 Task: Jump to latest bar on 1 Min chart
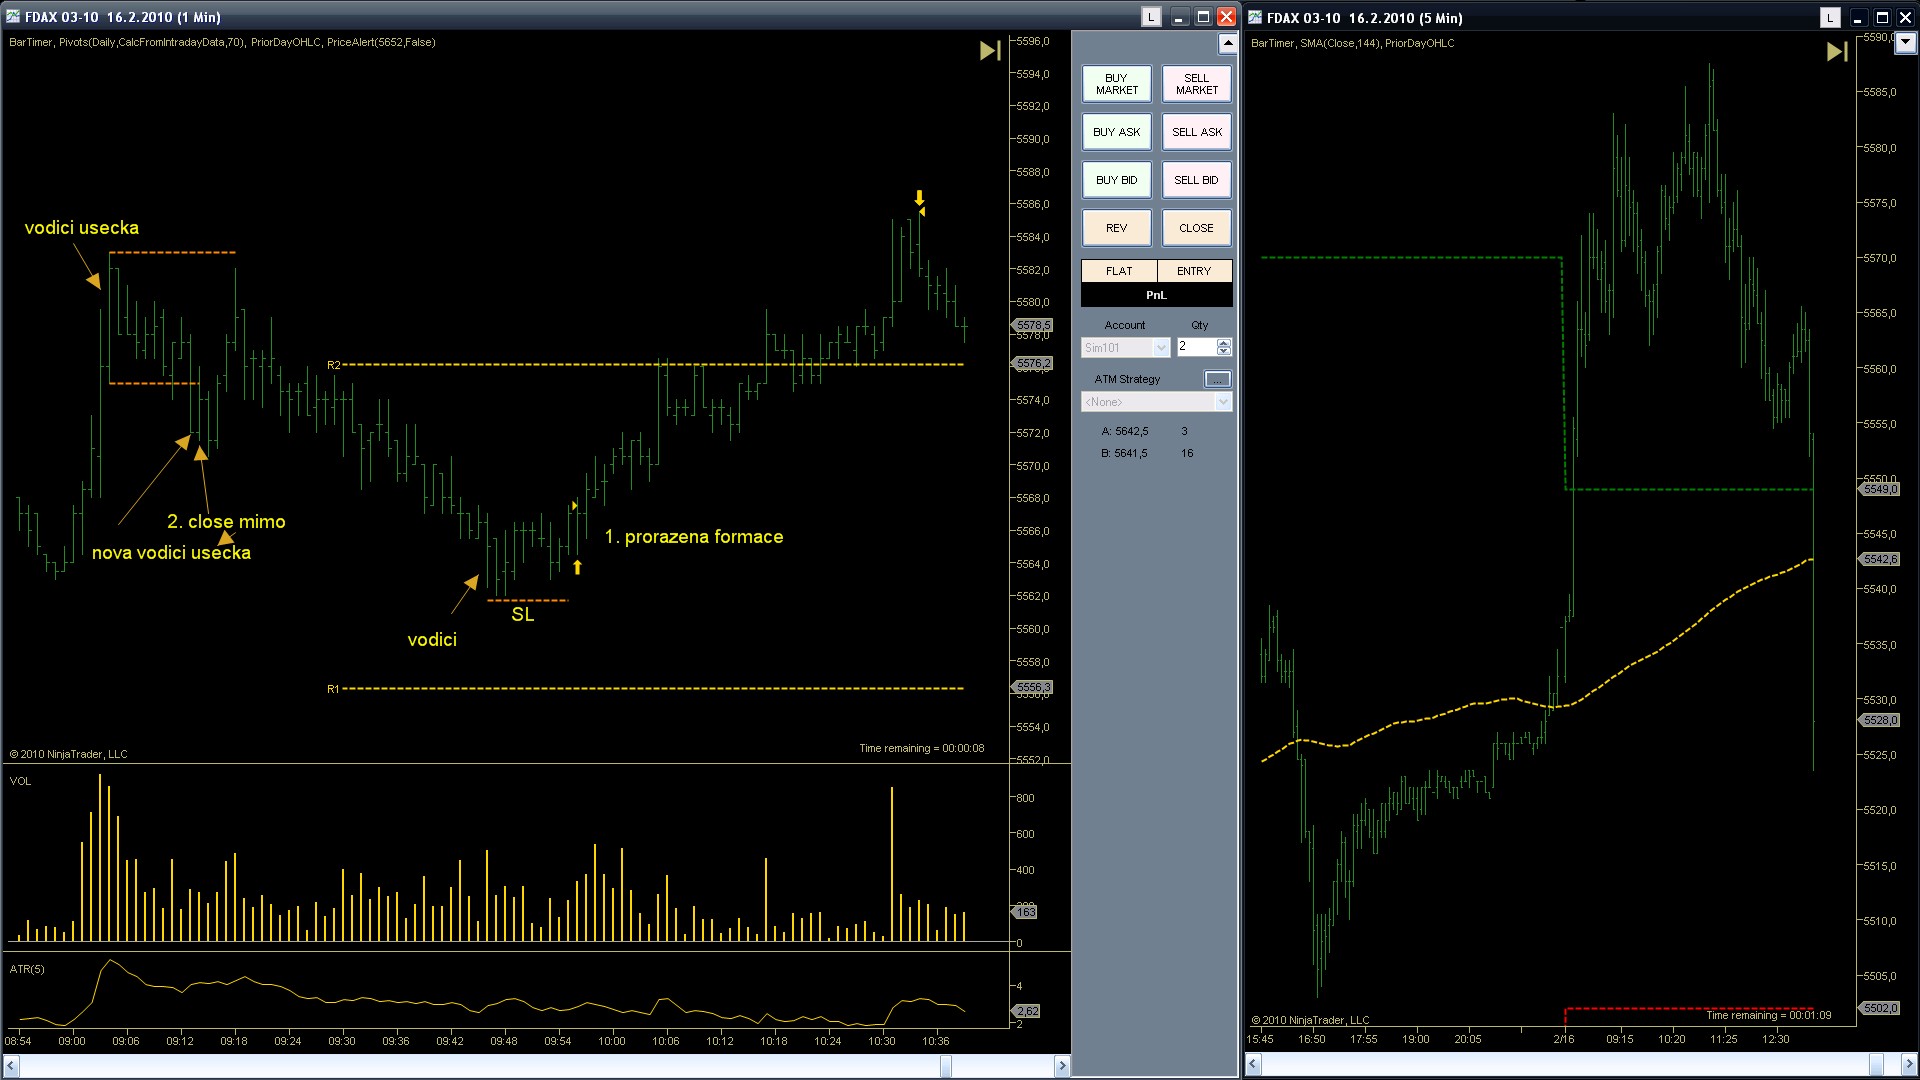point(989,51)
